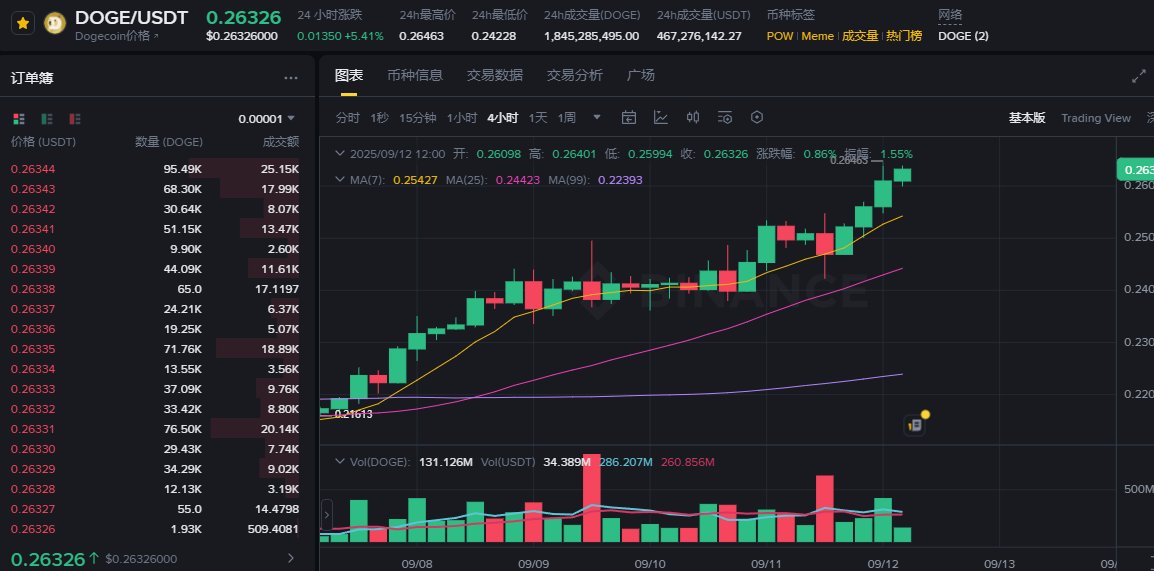
Task: Open candlestick chart style icon
Action: tap(693, 118)
